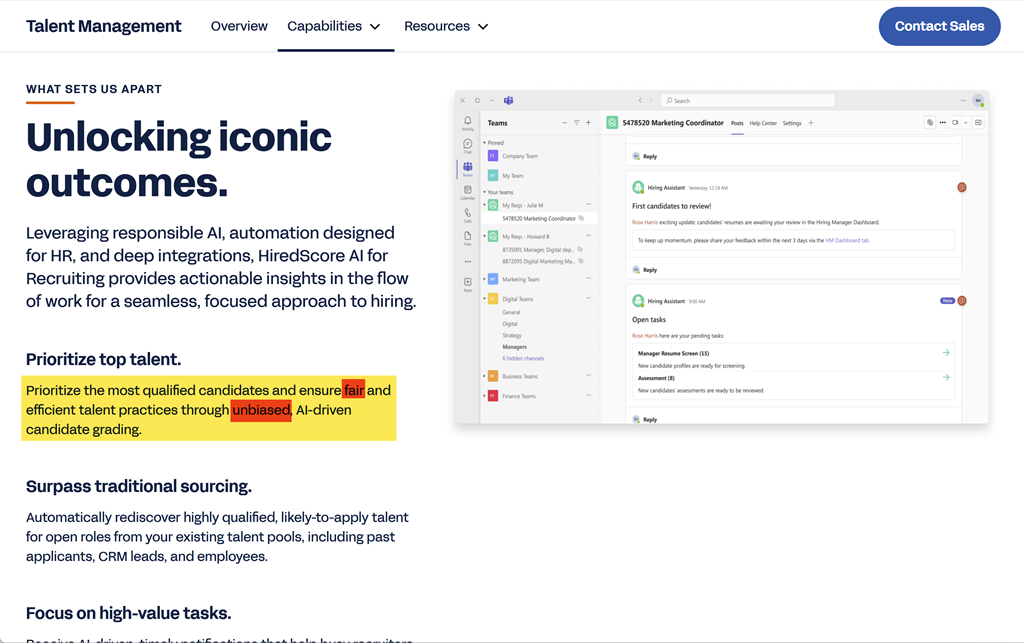Click the green arrow next to Assessment (8)
This screenshot has height=643, width=1024.
coord(945,377)
